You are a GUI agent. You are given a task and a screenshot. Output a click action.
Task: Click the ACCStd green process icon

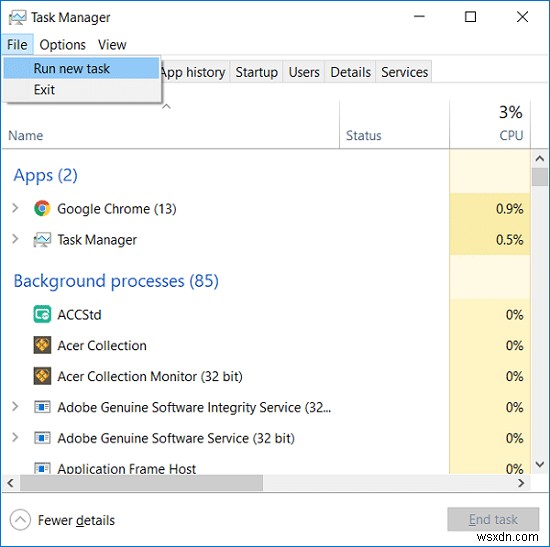[x=42, y=314]
